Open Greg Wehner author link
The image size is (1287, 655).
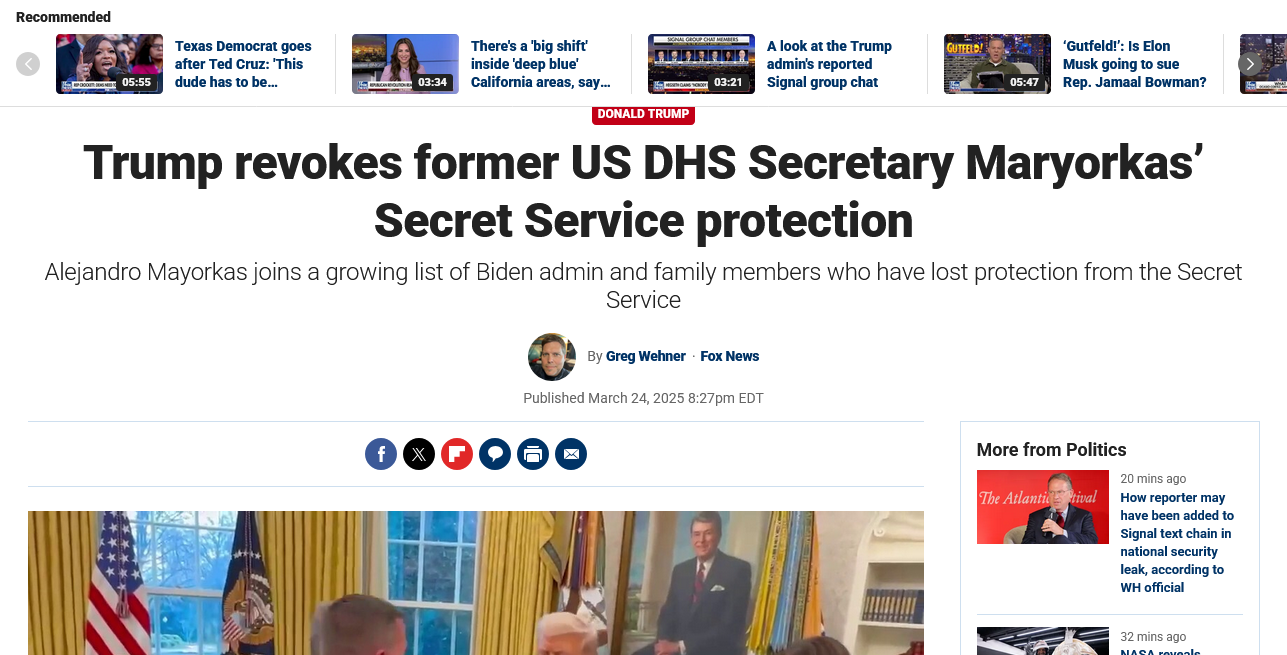tap(646, 356)
